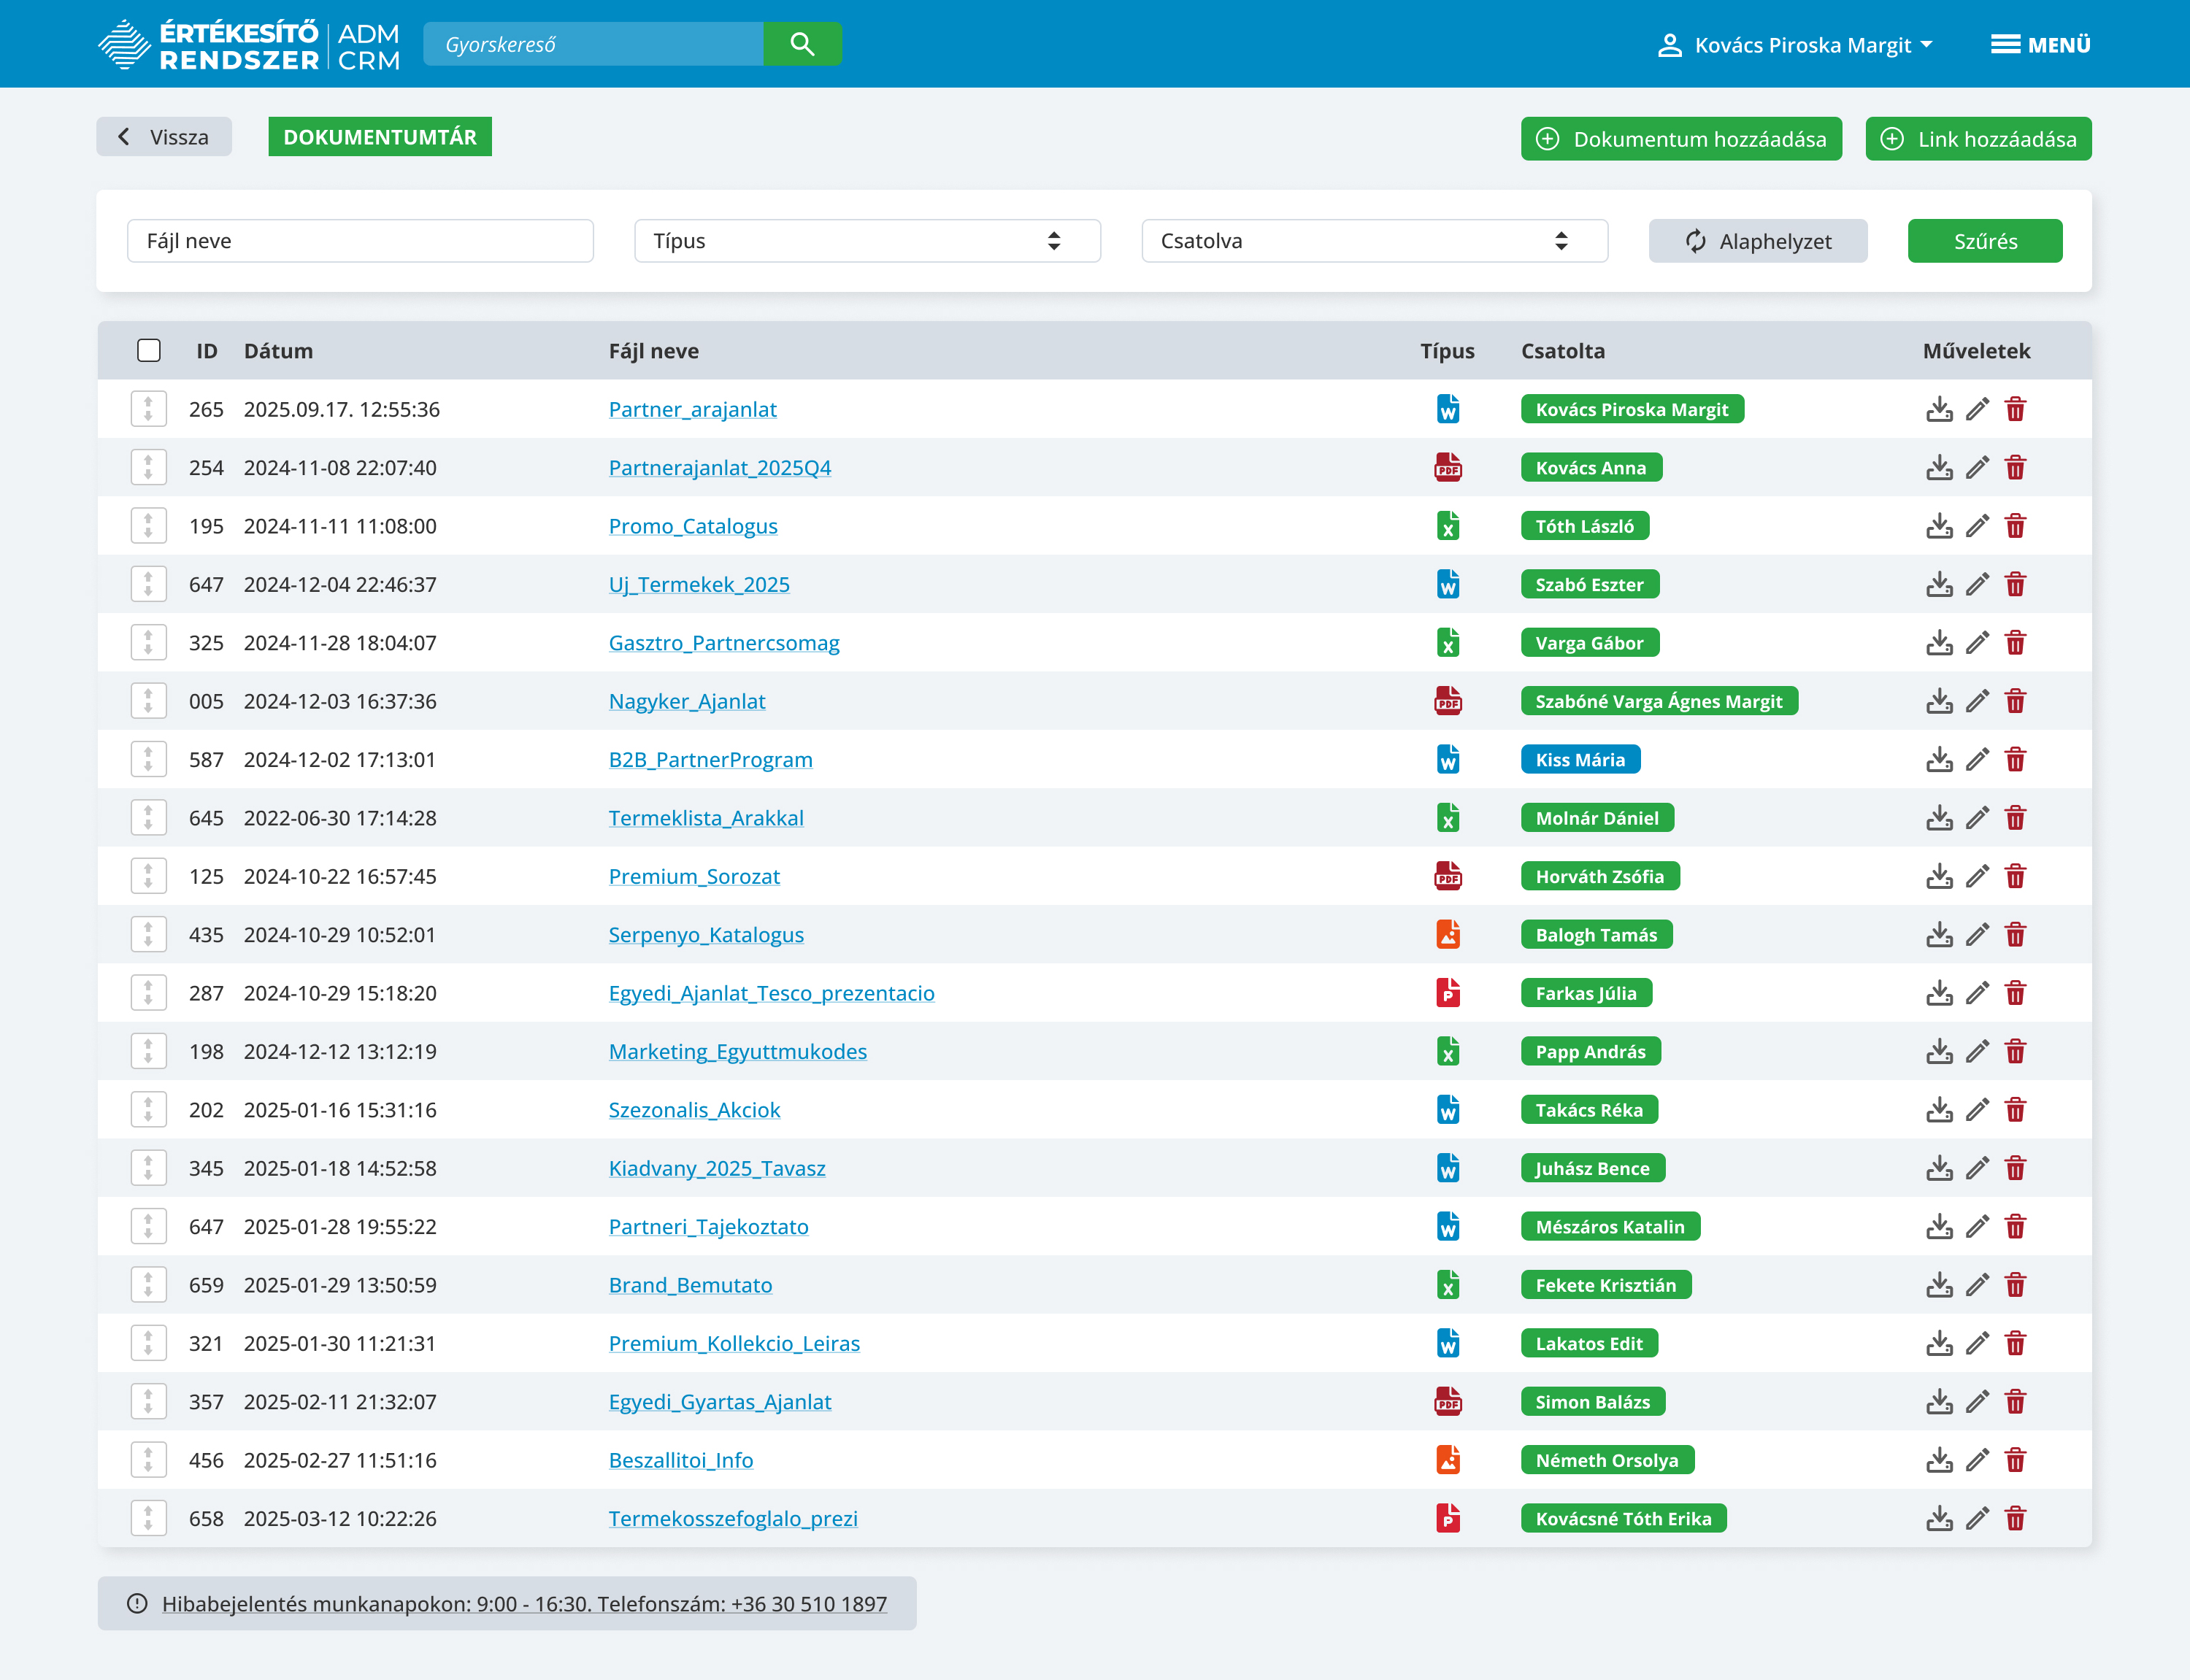Screen dimensions: 2190x1680
Task: Click the PDF icon for Premium_Sorozat
Action: 1448,876
